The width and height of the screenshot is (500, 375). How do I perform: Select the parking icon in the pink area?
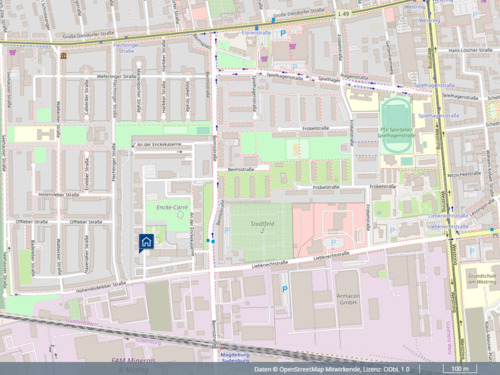pos(333,243)
